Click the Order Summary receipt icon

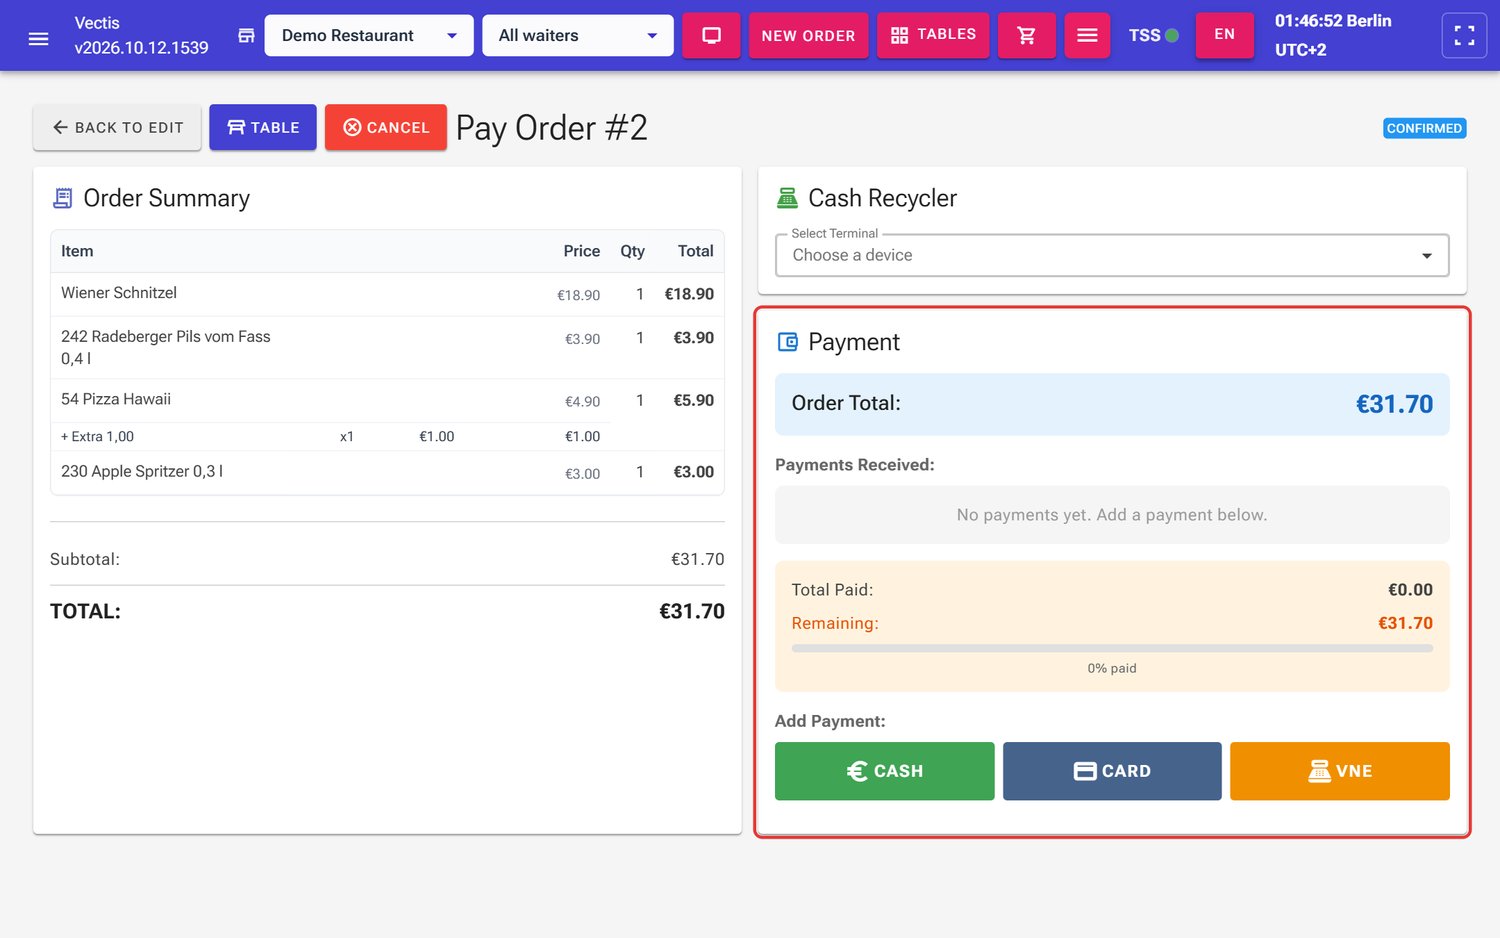coord(62,198)
